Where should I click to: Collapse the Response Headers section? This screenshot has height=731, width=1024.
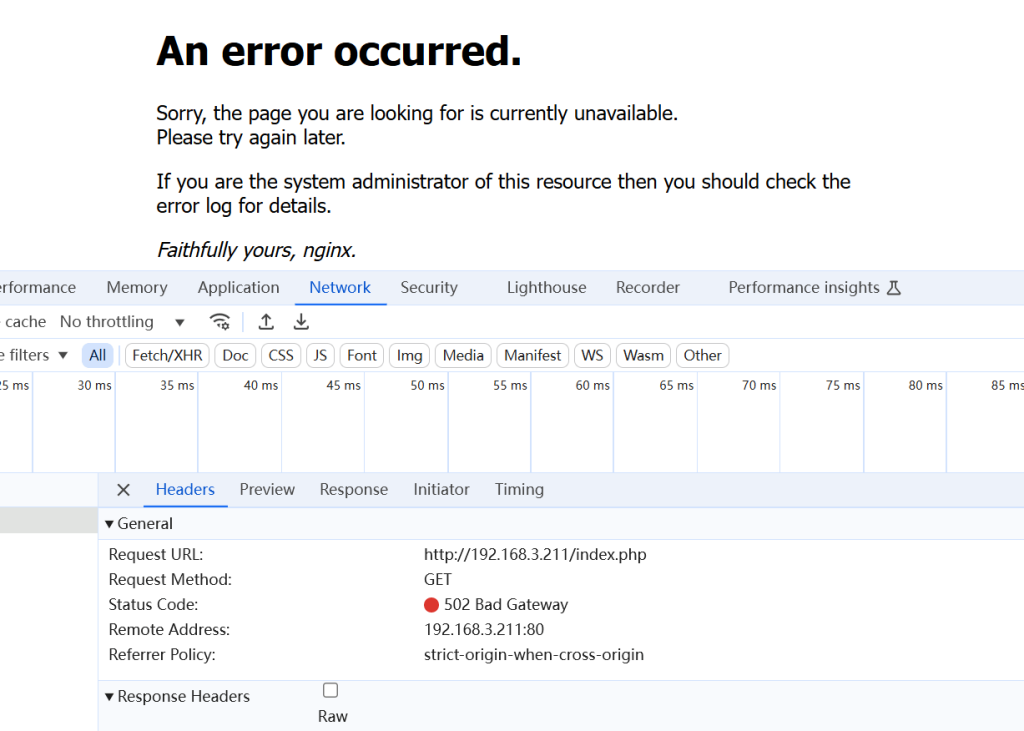pos(110,696)
